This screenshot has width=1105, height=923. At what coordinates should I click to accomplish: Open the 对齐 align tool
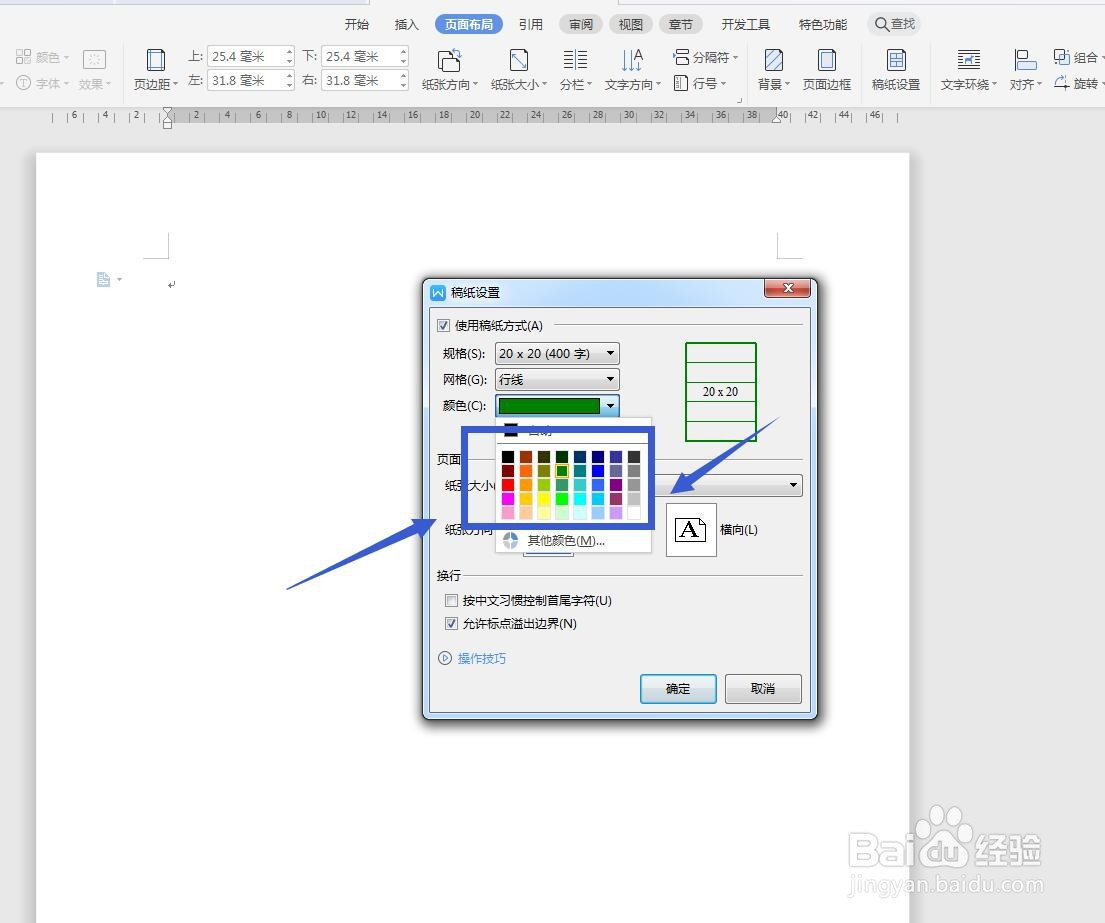click(1025, 70)
